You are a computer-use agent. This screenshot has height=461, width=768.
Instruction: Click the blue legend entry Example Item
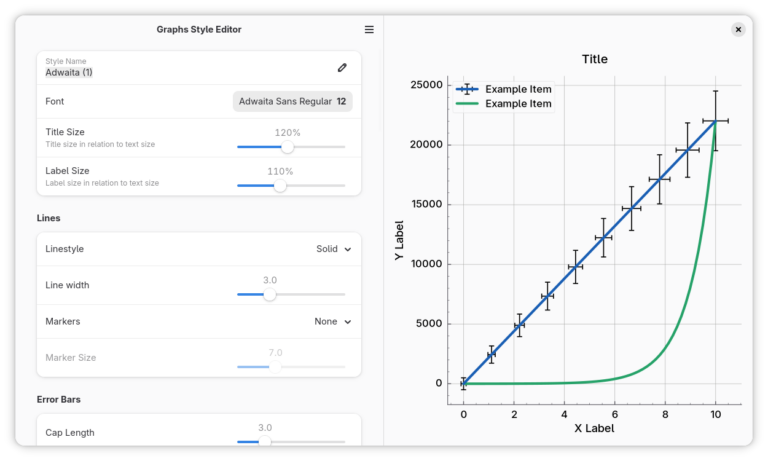coord(517,89)
